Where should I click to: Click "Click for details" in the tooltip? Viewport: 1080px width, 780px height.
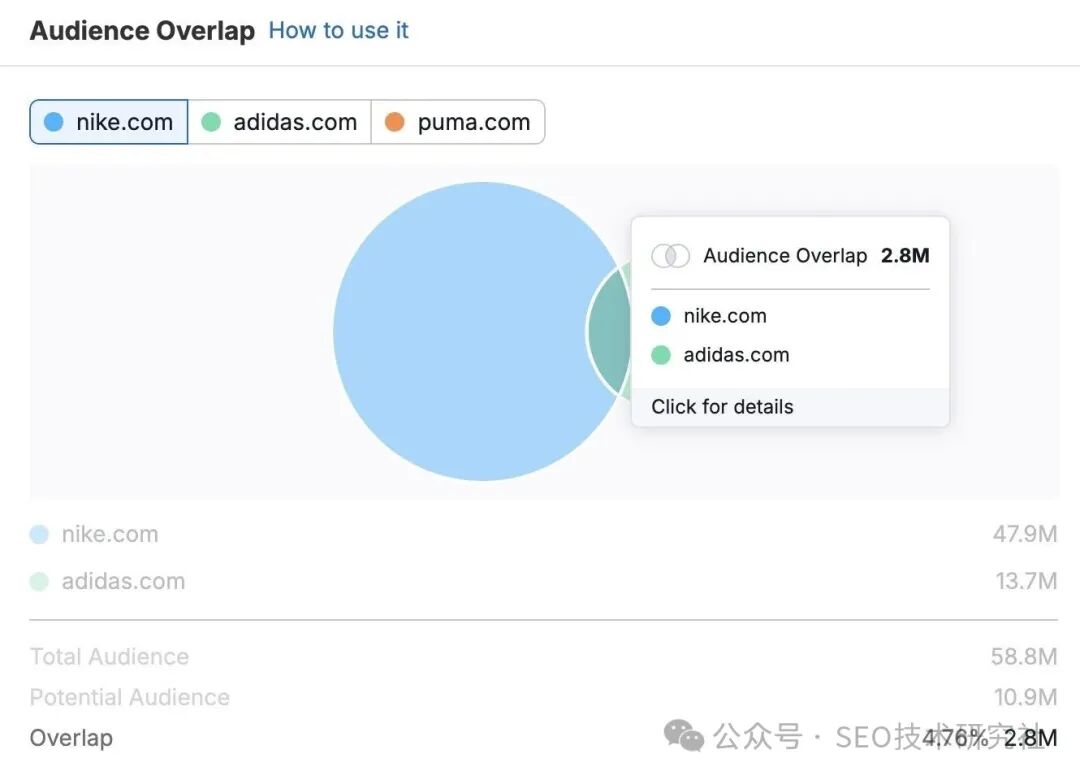[722, 407]
